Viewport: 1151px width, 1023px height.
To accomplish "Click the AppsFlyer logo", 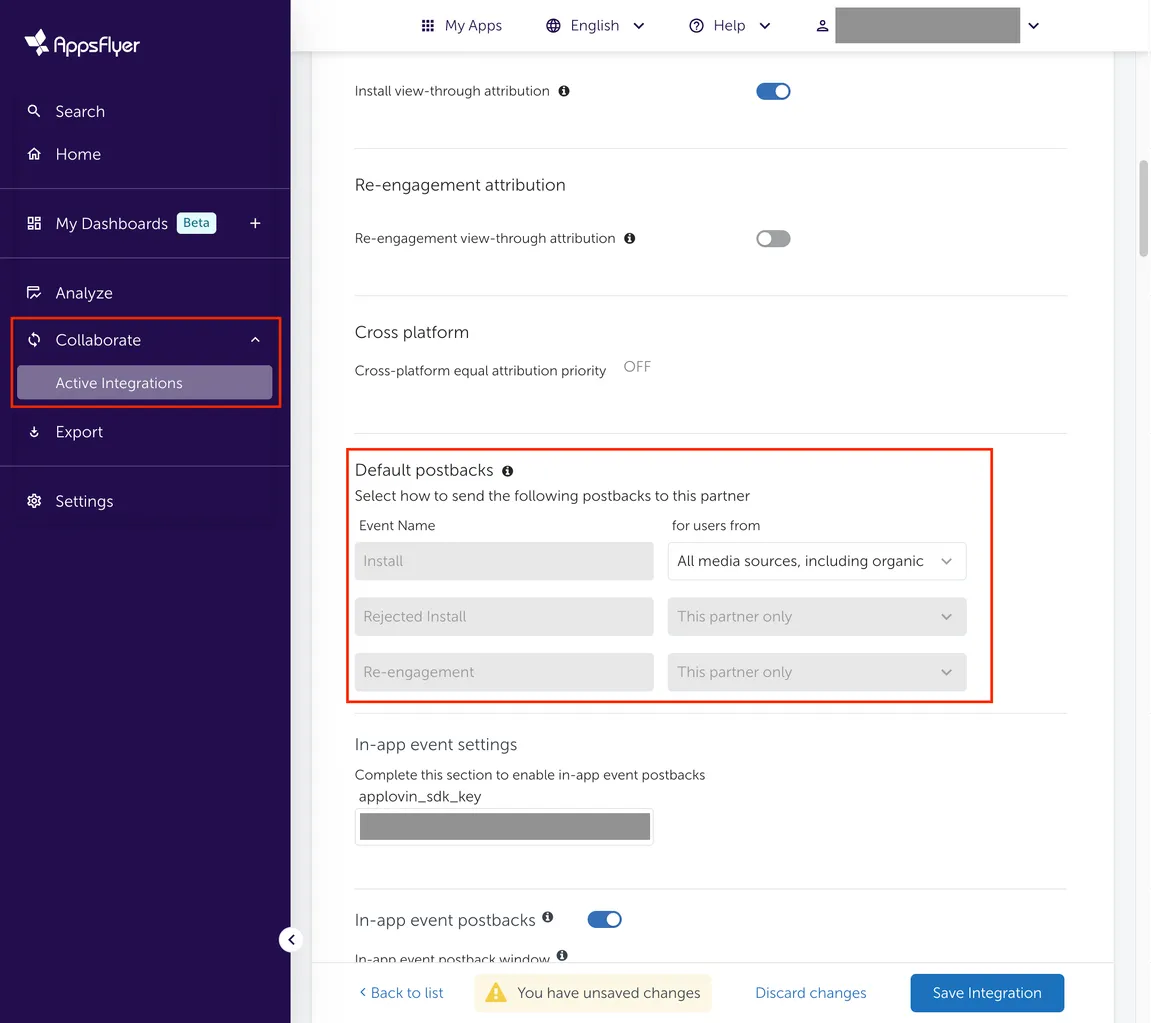I will pyautogui.click(x=80, y=43).
